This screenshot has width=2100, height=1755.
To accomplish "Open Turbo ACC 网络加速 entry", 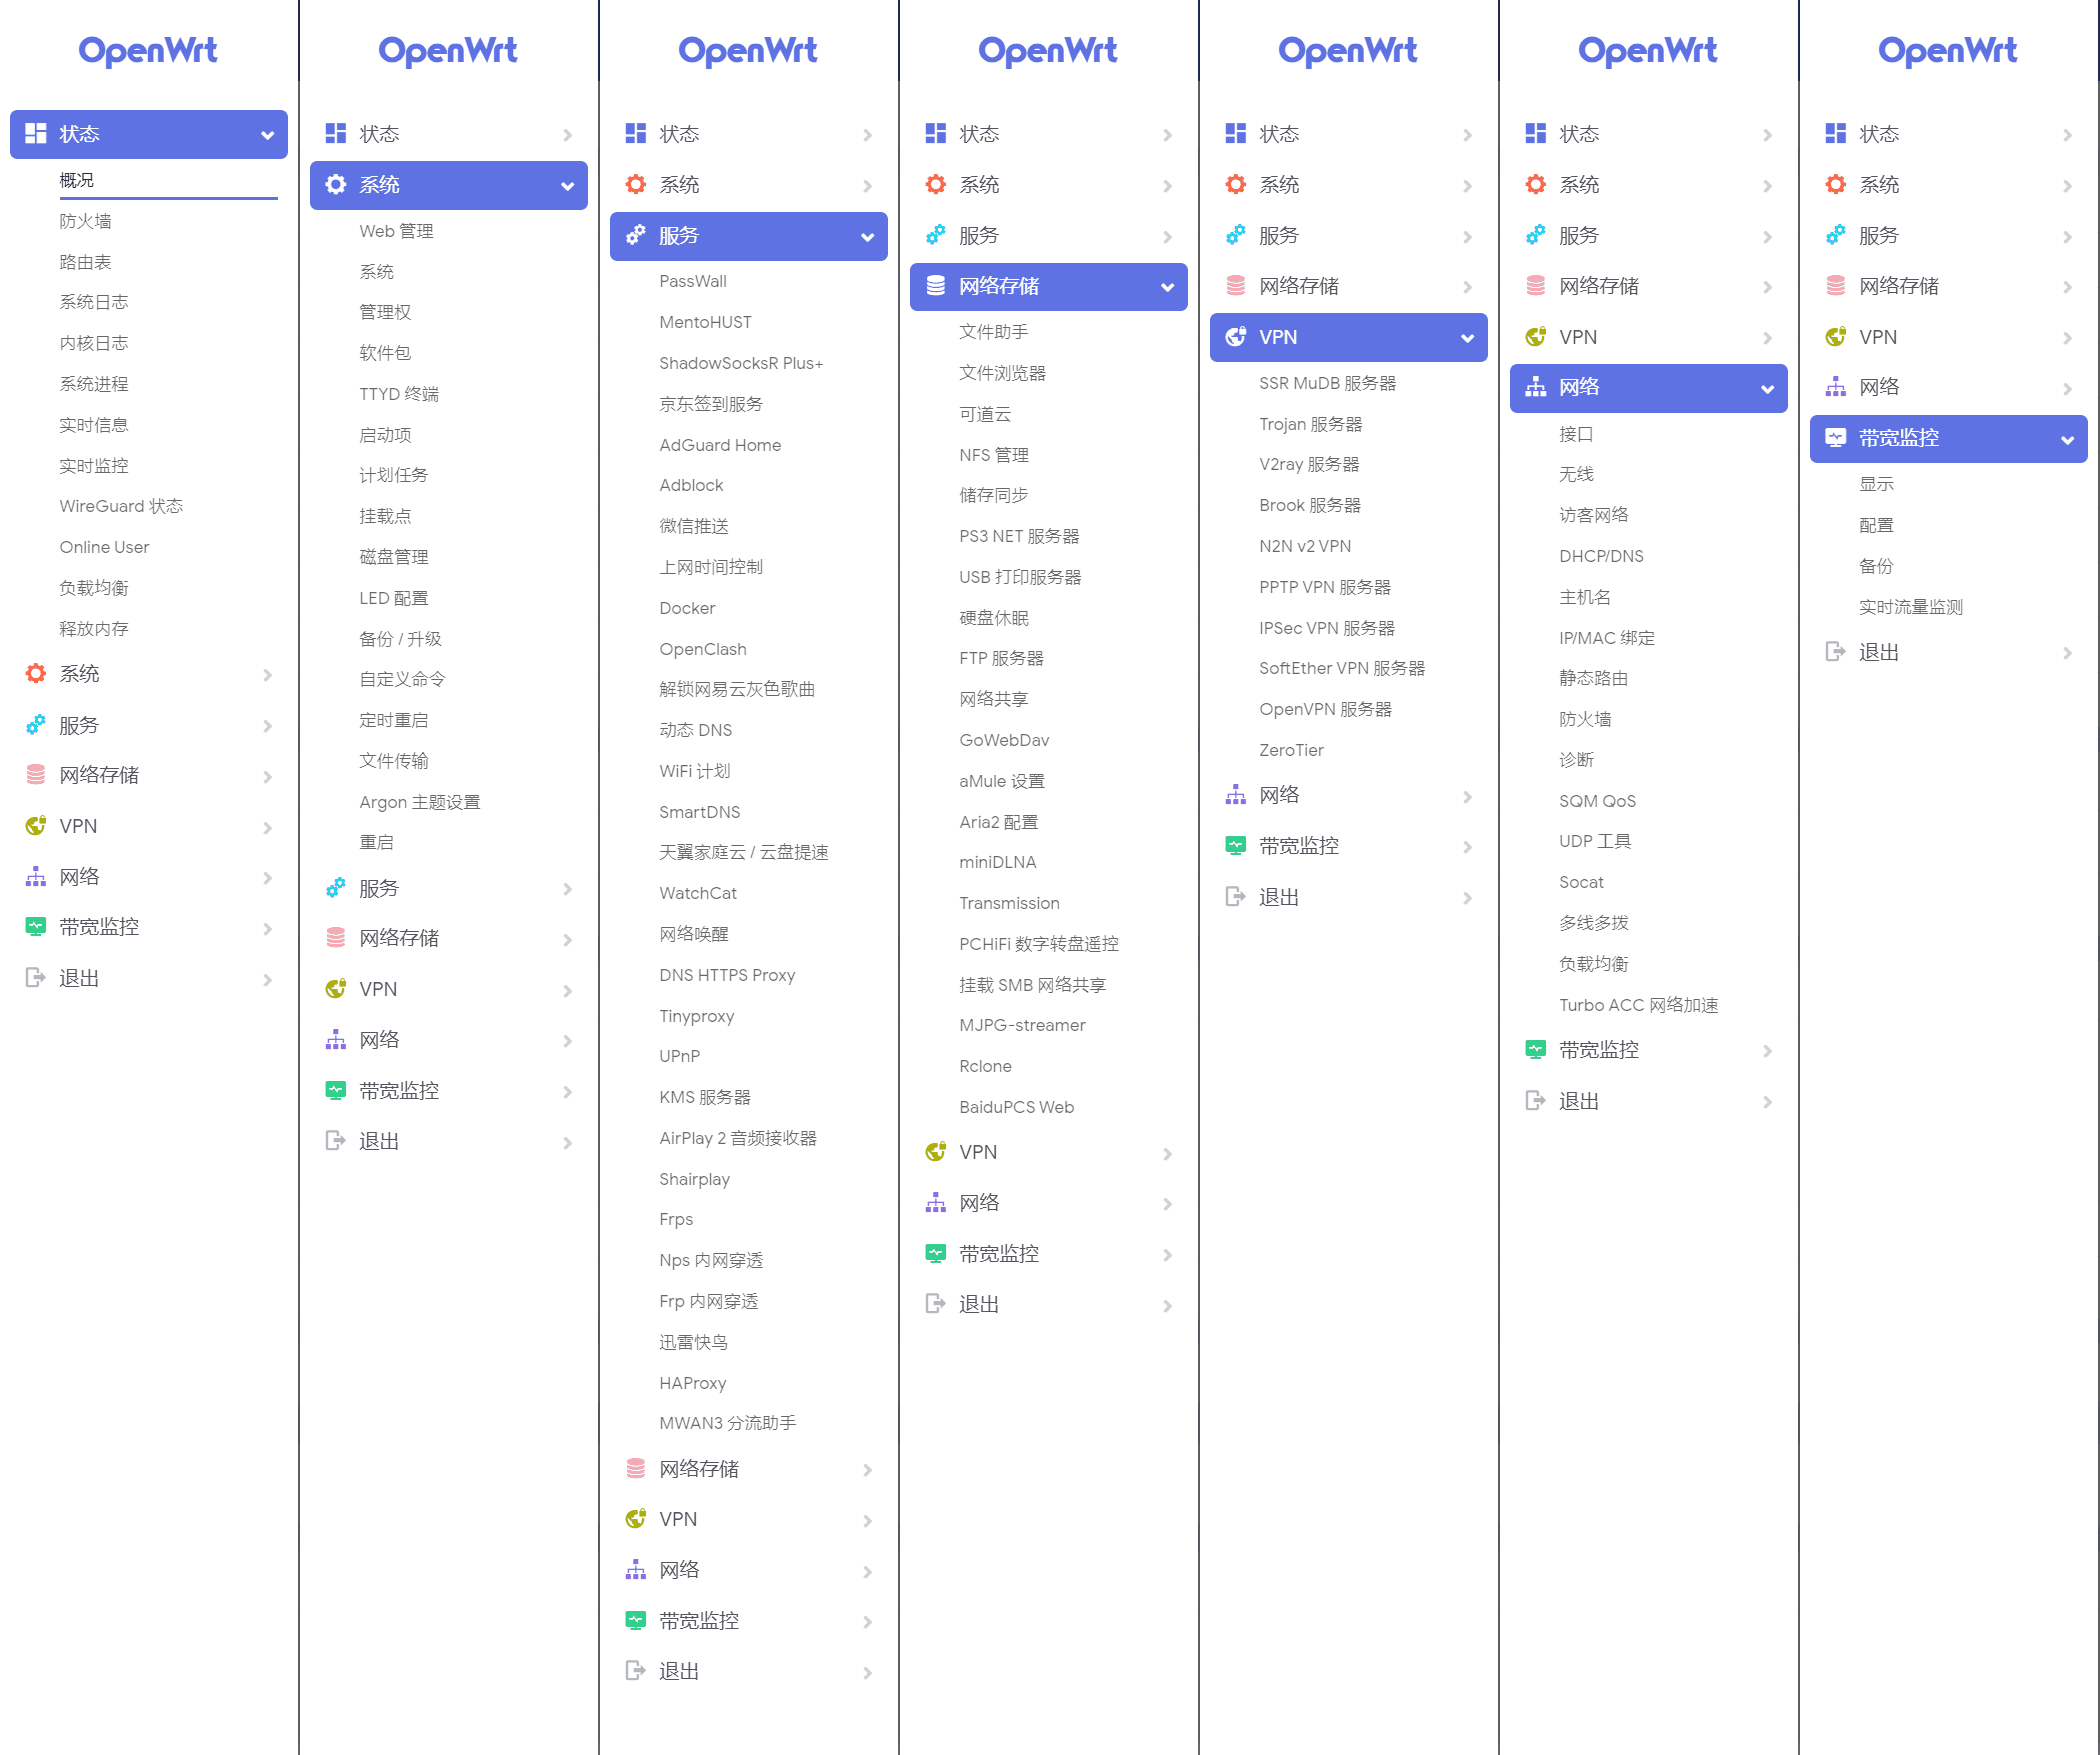I will coord(1639,1005).
